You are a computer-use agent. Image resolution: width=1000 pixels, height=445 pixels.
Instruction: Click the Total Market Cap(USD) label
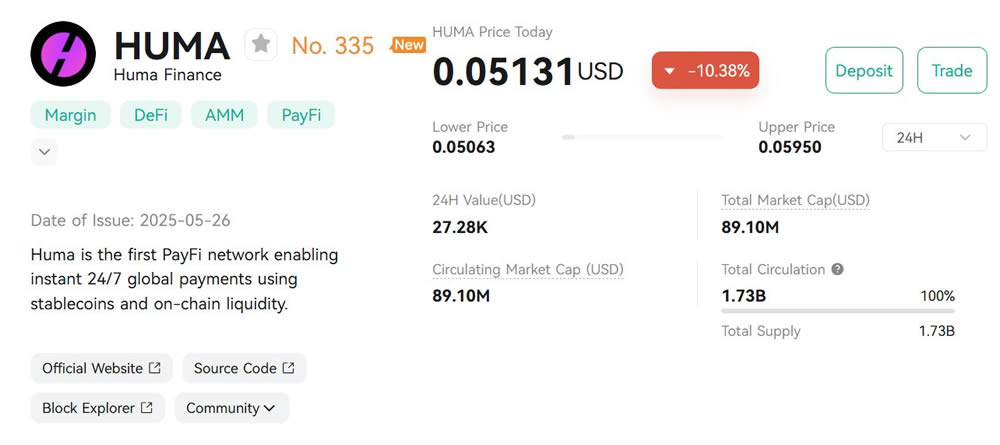pos(795,200)
